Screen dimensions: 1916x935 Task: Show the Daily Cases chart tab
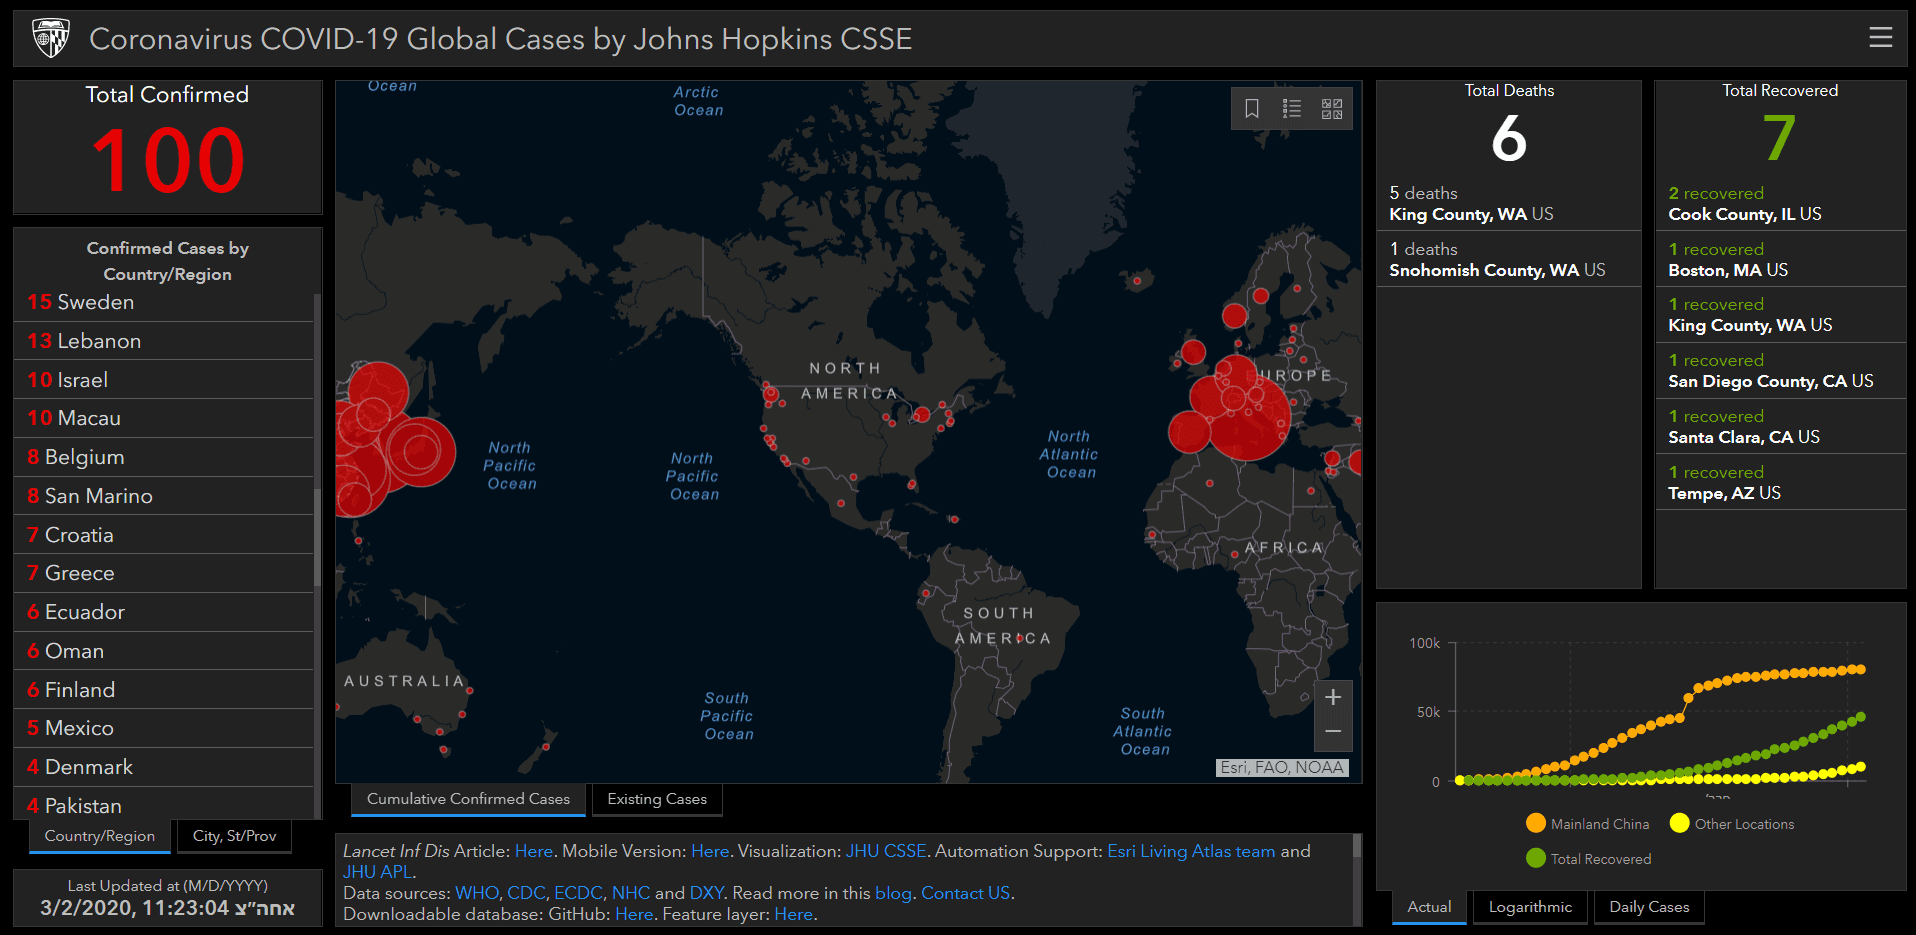click(x=1649, y=907)
